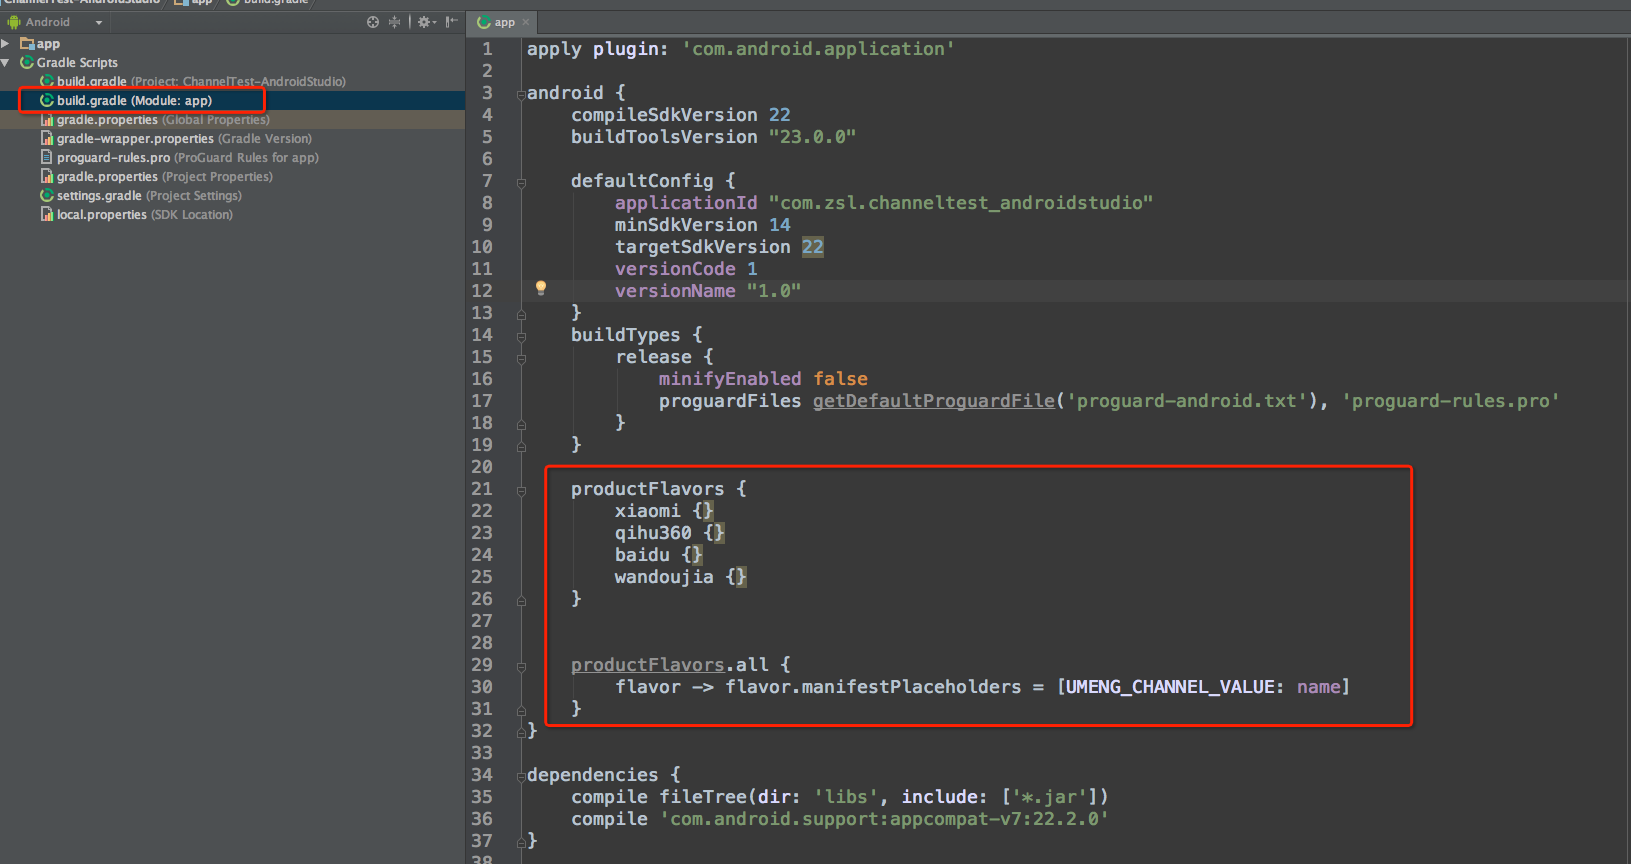Click compileSdkVersion value 22
This screenshot has width=1631, height=864.
(x=780, y=115)
